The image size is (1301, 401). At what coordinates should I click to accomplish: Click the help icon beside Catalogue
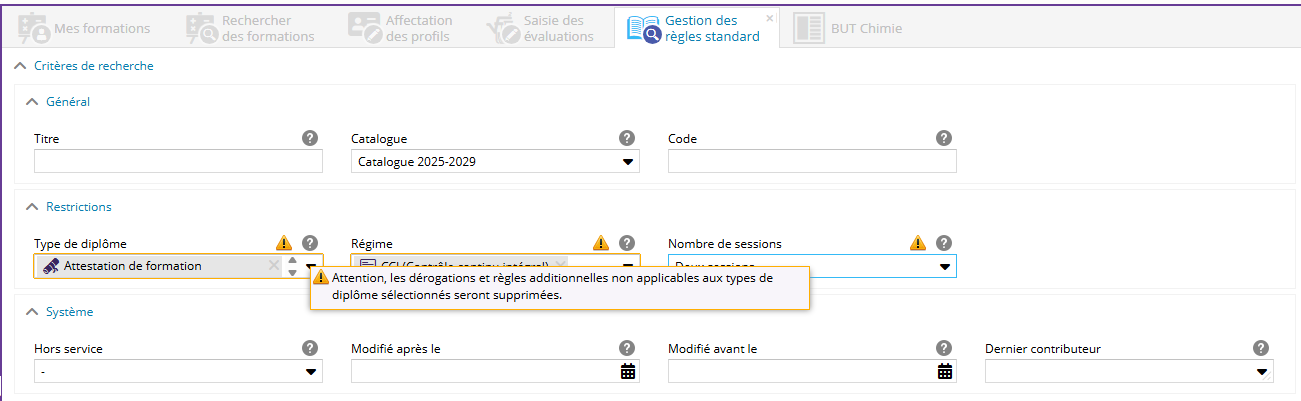pos(627,138)
